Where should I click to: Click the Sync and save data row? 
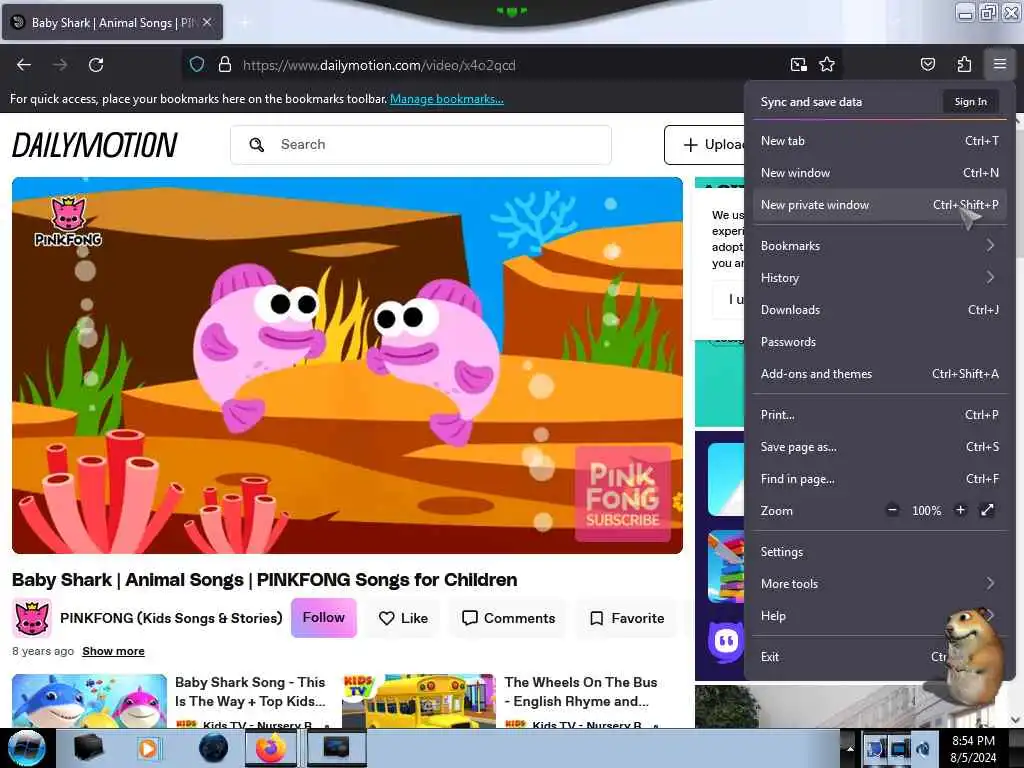(x=880, y=101)
